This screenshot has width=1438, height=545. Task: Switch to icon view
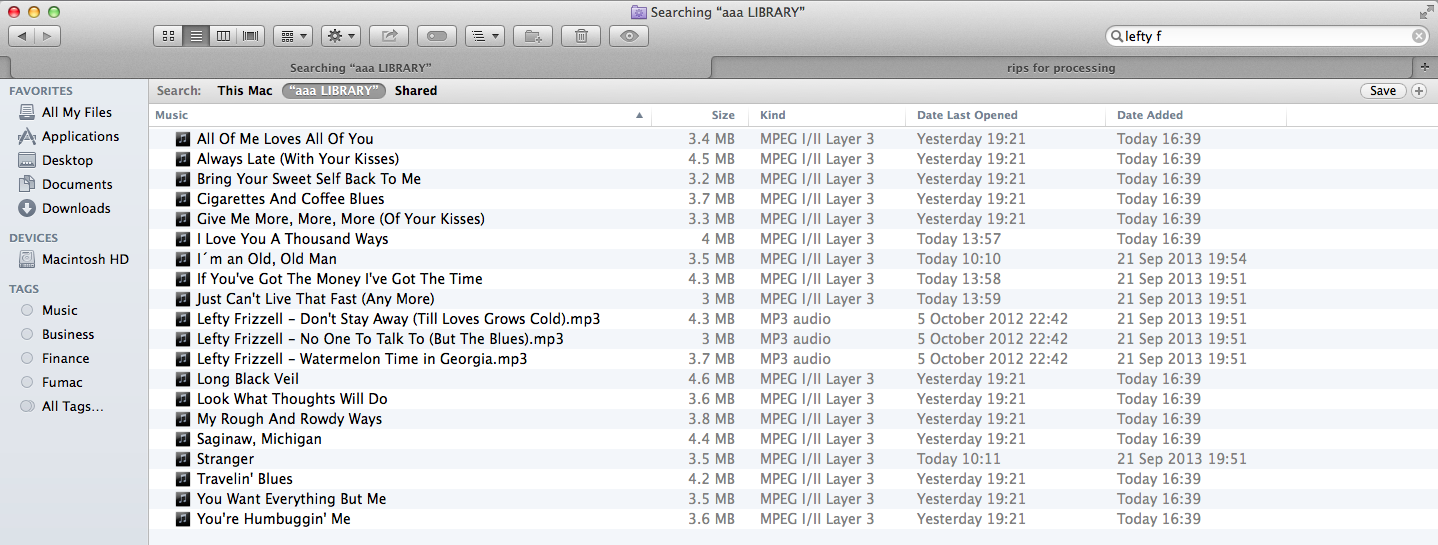[x=167, y=36]
